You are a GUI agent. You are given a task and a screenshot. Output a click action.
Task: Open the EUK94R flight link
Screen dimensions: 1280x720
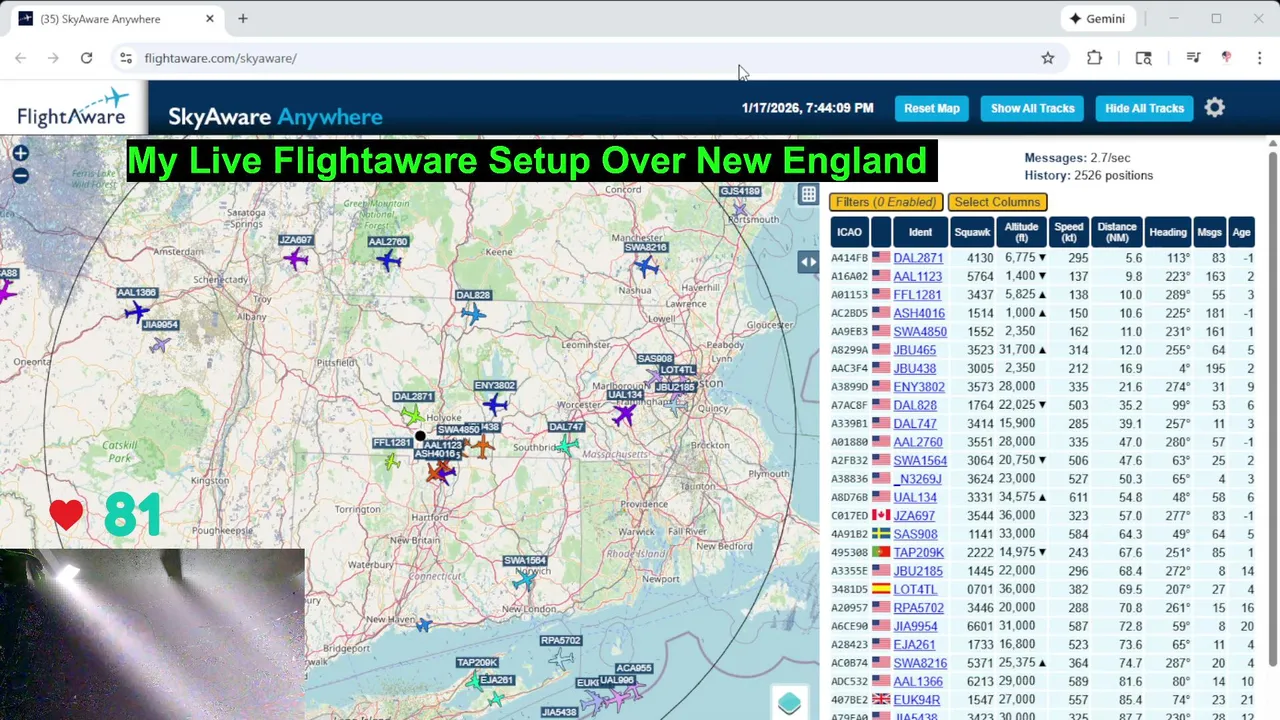pos(917,700)
